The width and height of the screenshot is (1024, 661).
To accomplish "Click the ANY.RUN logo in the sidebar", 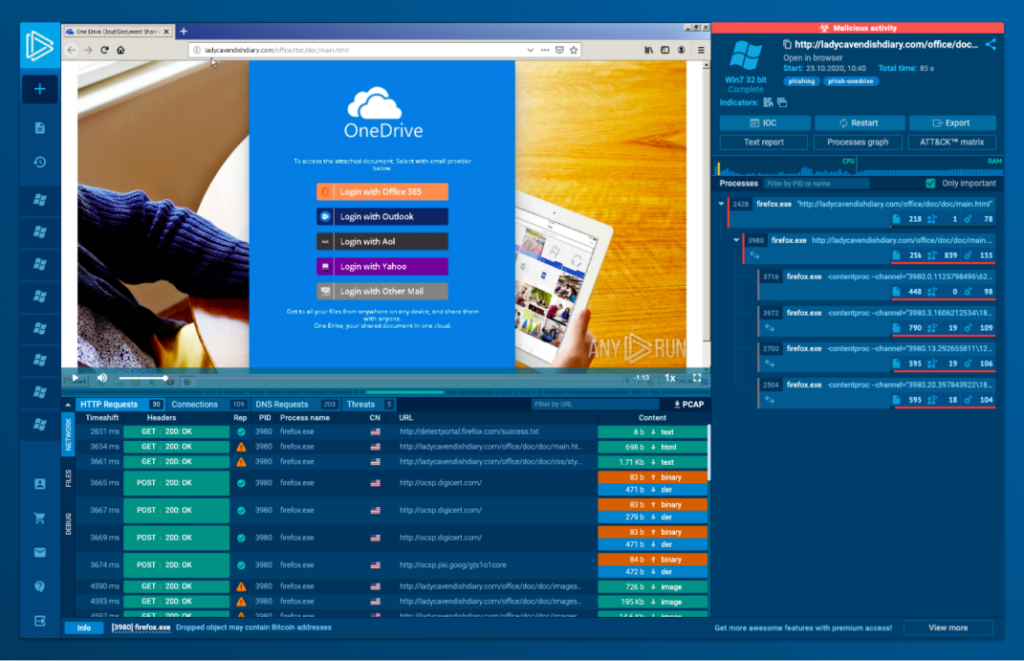I will (x=40, y=46).
